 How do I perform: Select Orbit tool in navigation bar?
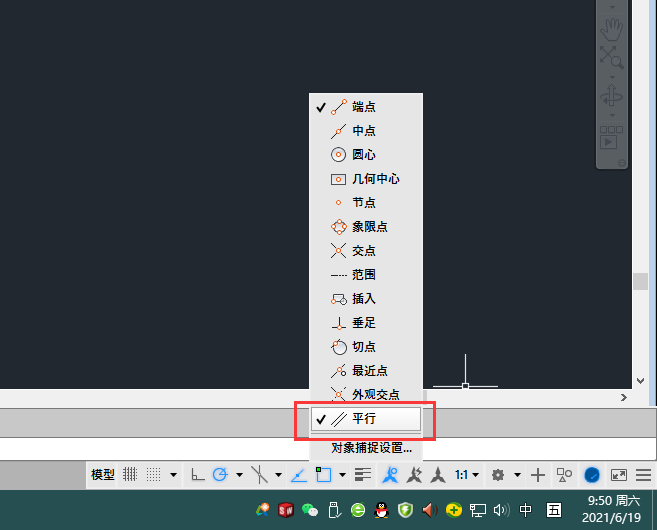pos(611,95)
